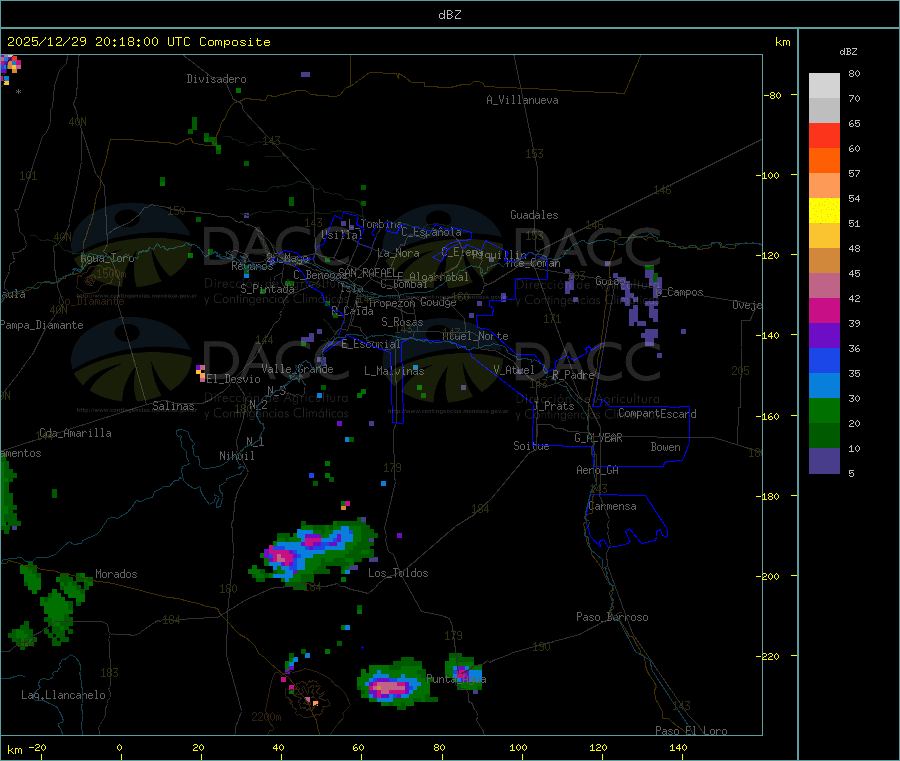Click the 'Morados' place label

(116, 574)
